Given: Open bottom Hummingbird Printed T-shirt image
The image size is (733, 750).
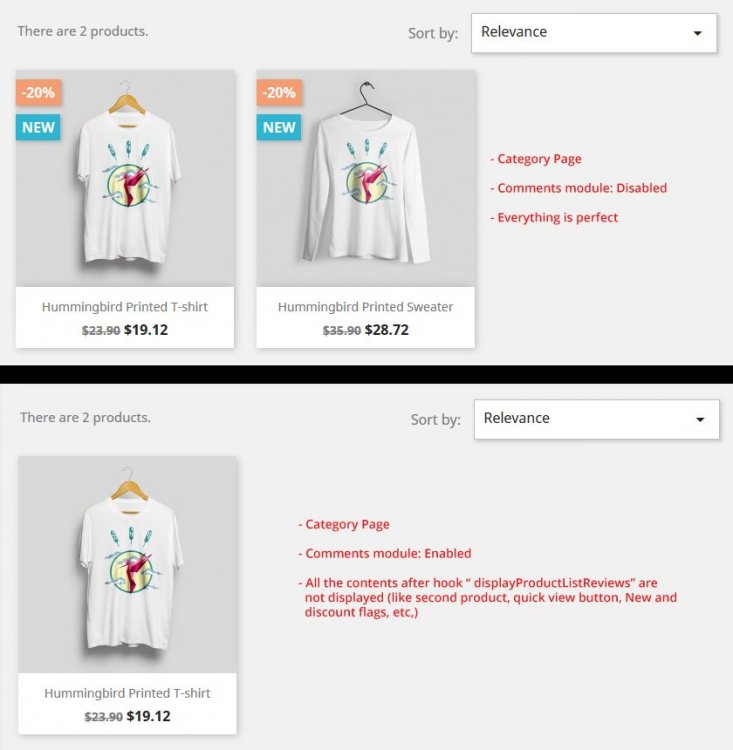Looking at the screenshot, I should [127, 565].
